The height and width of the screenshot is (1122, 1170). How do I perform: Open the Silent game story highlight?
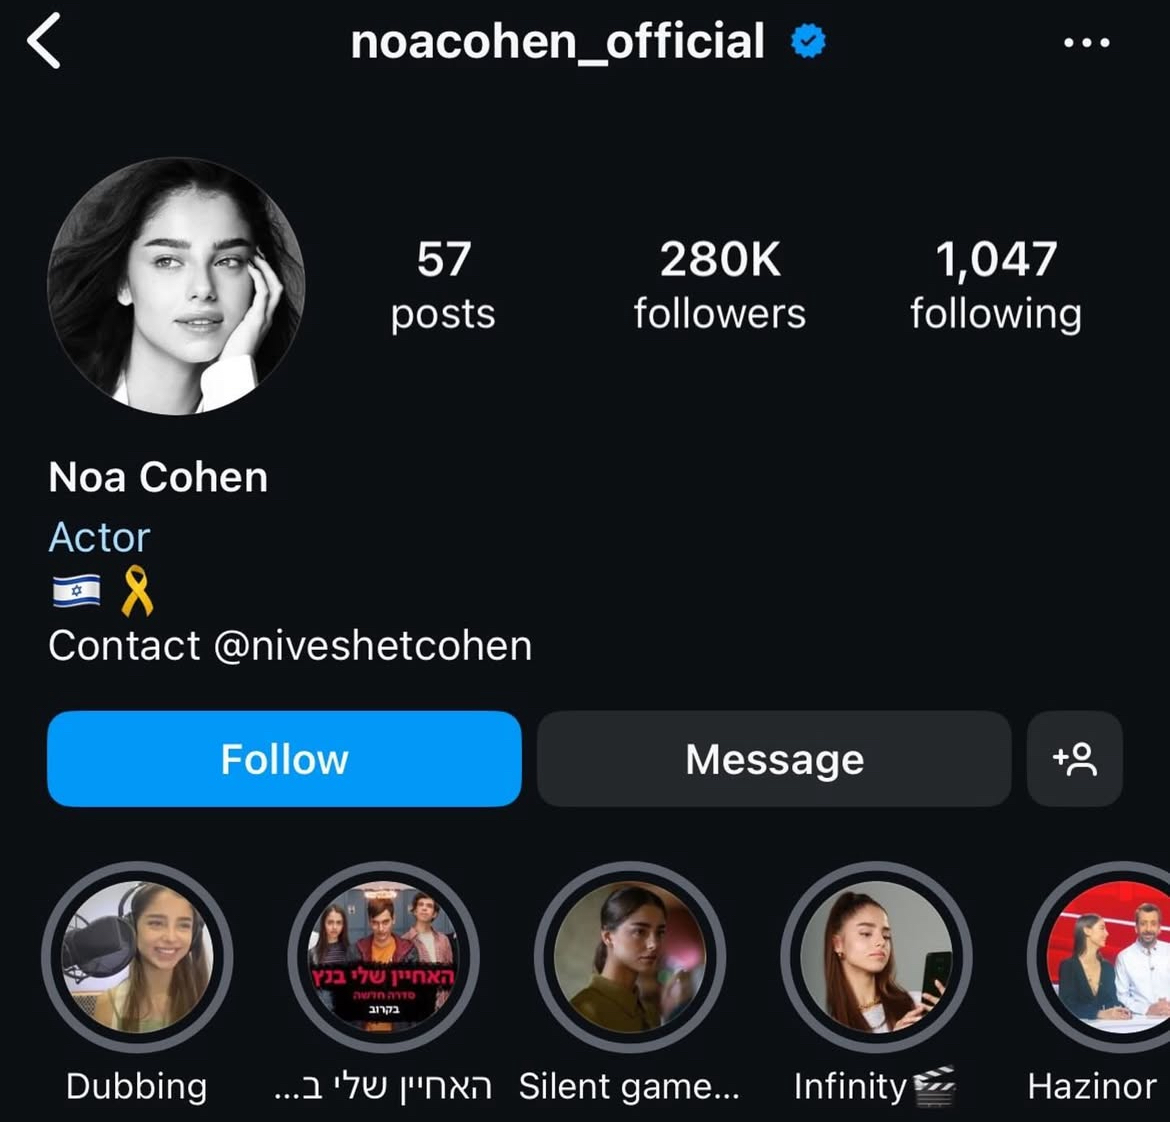(x=630, y=957)
